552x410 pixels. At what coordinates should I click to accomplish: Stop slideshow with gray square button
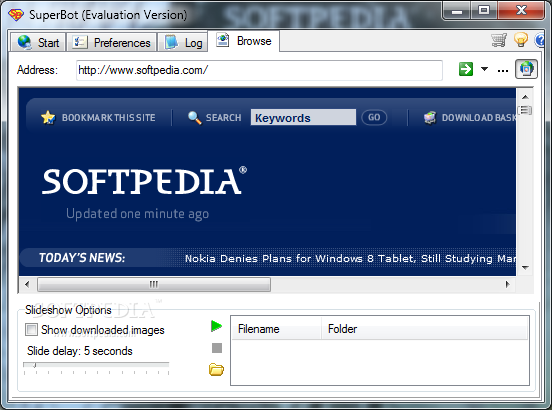pyautogui.click(x=217, y=348)
